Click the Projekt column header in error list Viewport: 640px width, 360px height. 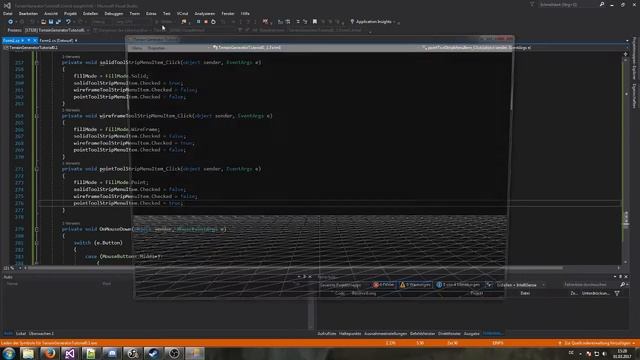(x=476, y=293)
